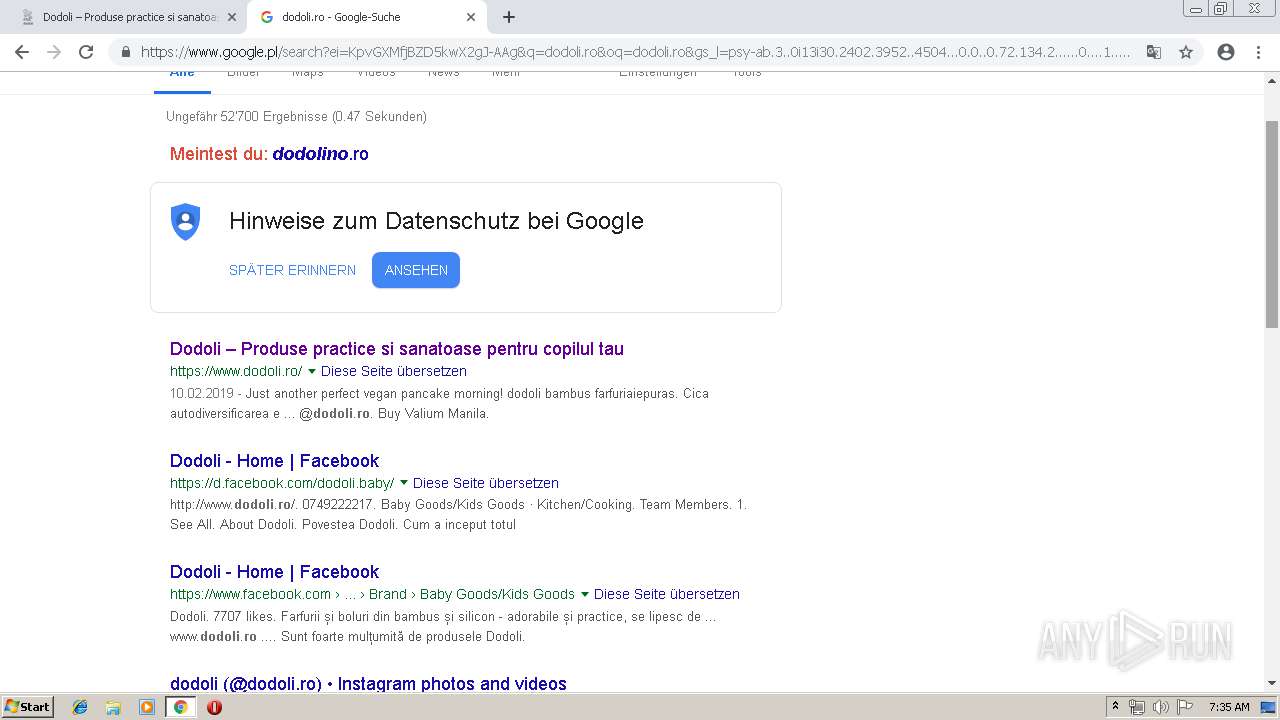Click SPÄTER ERINNERN privacy reminder
The width and height of the screenshot is (1280, 720).
[292, 270]
